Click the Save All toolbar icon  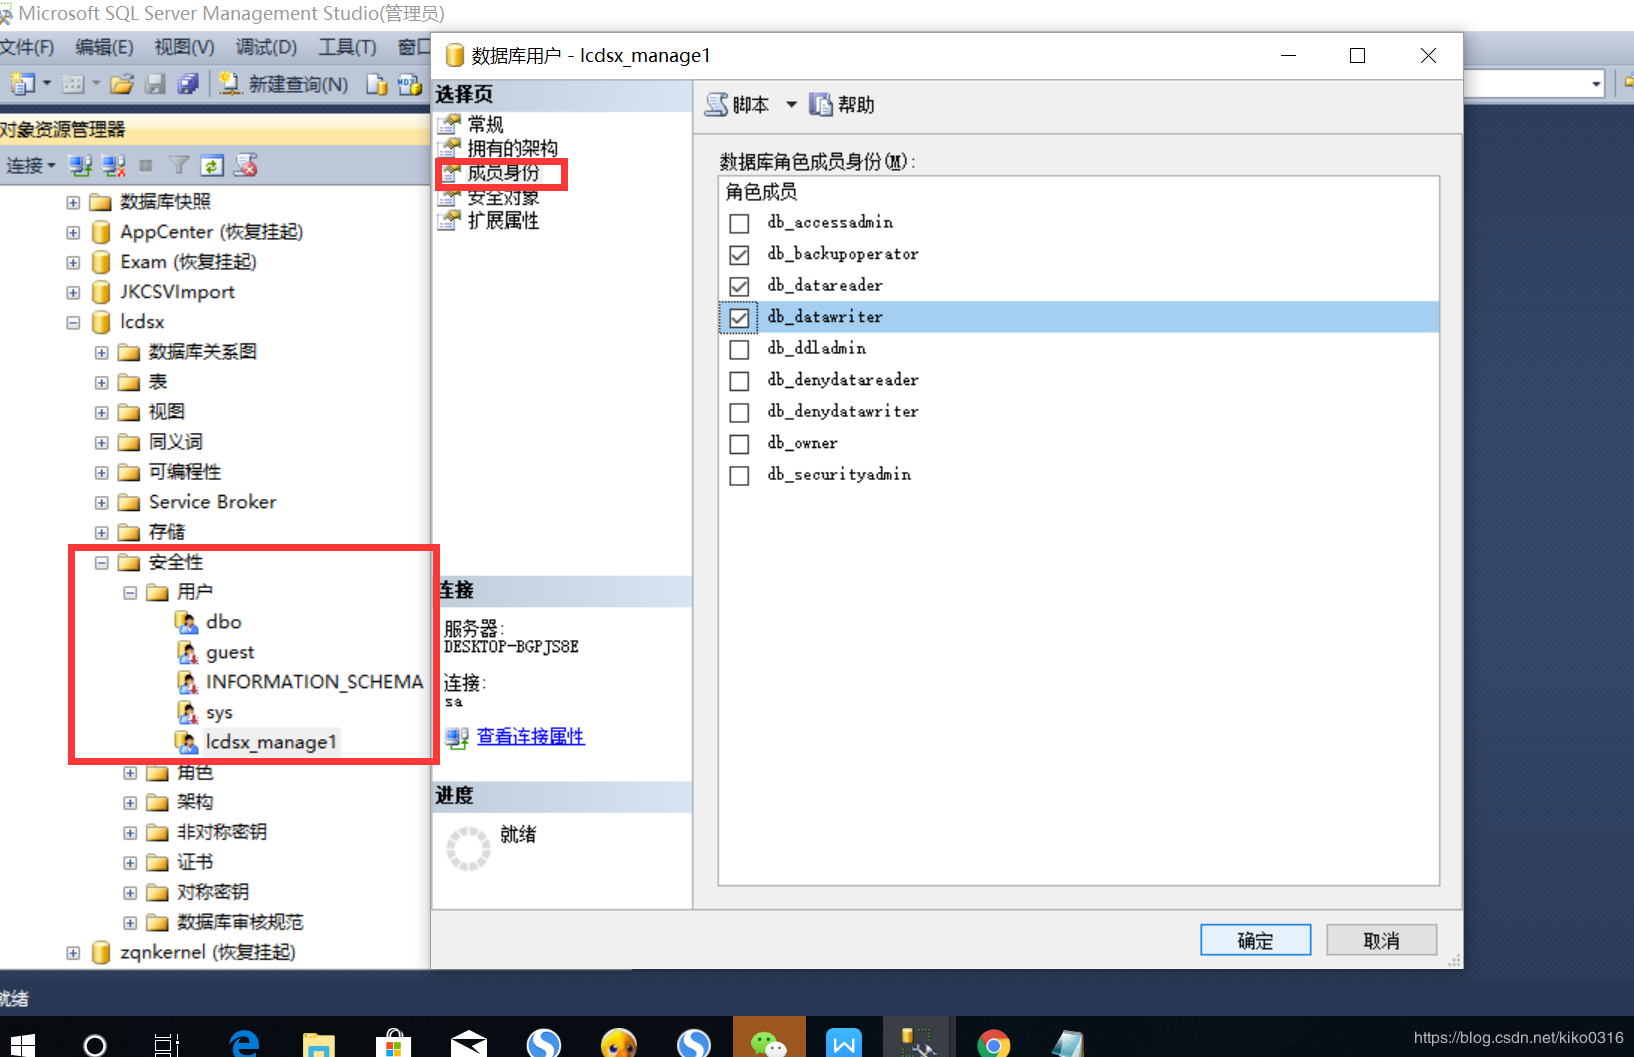tap(187, 84)
